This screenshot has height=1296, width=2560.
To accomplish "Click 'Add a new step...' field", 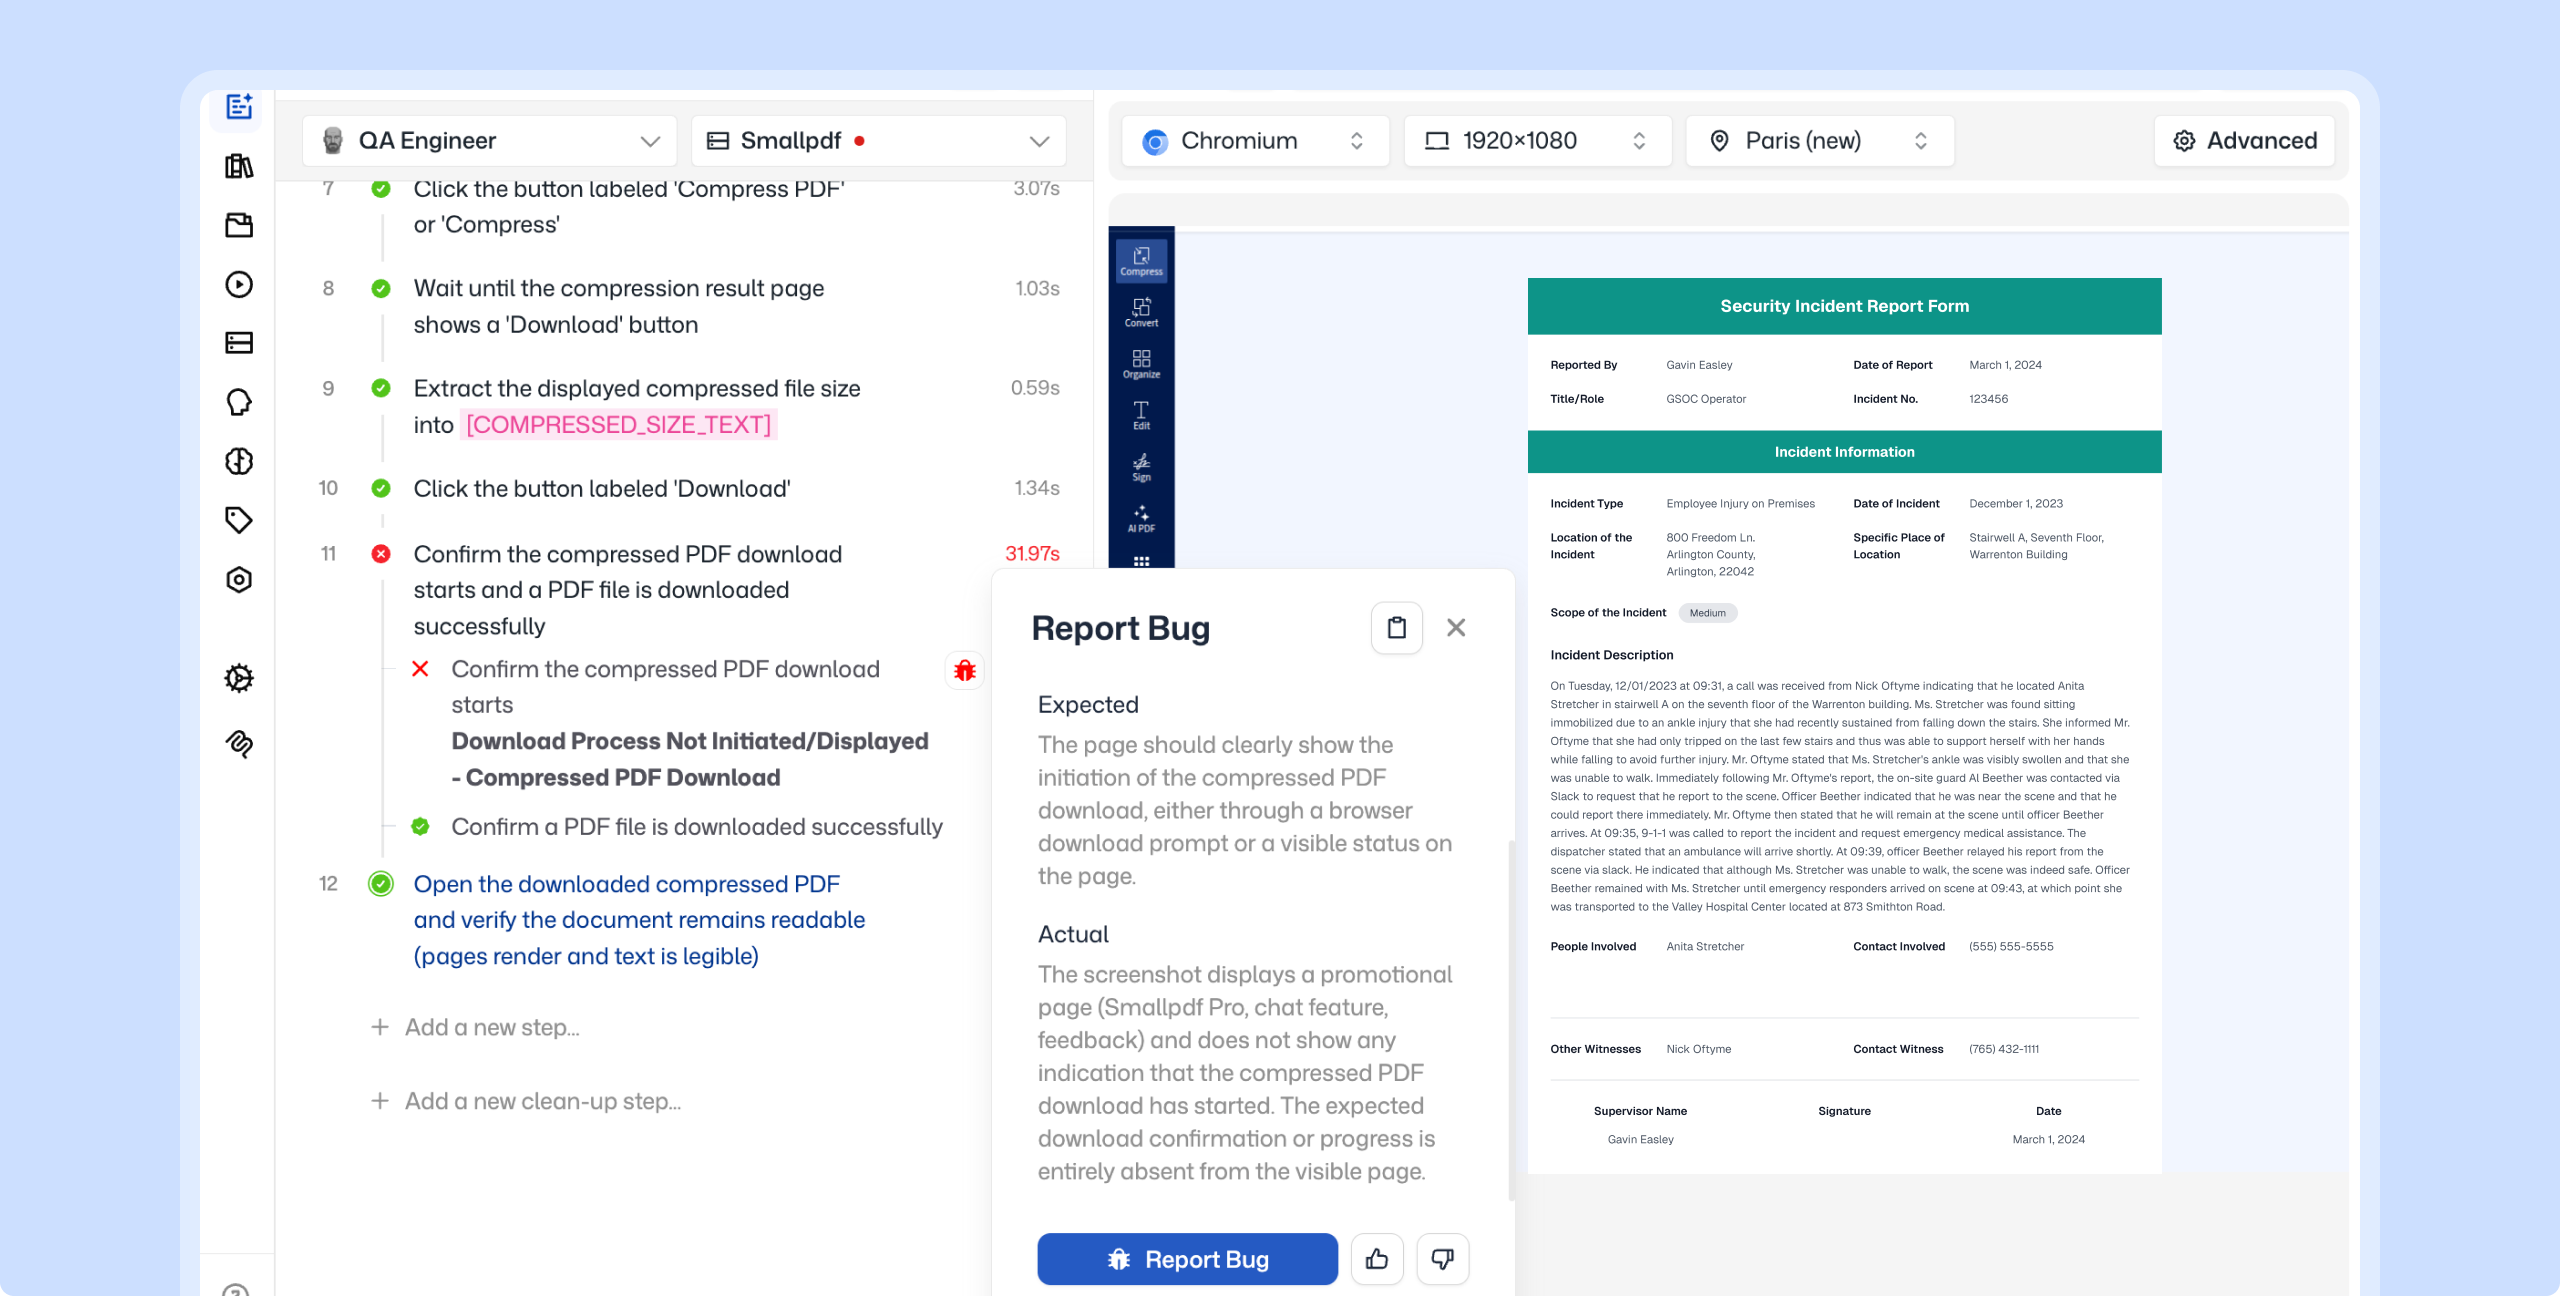I will pos(492,1028).
